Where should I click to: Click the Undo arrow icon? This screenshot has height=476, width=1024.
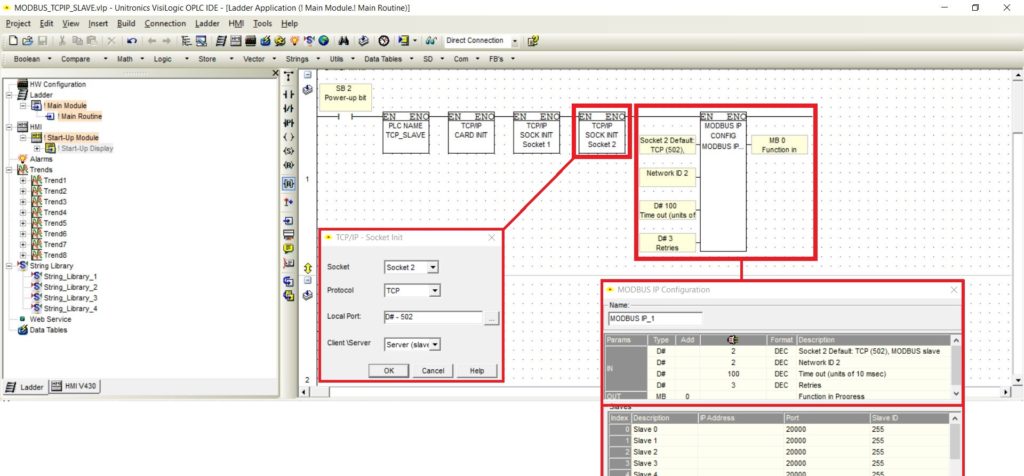[x=131, y=40]
